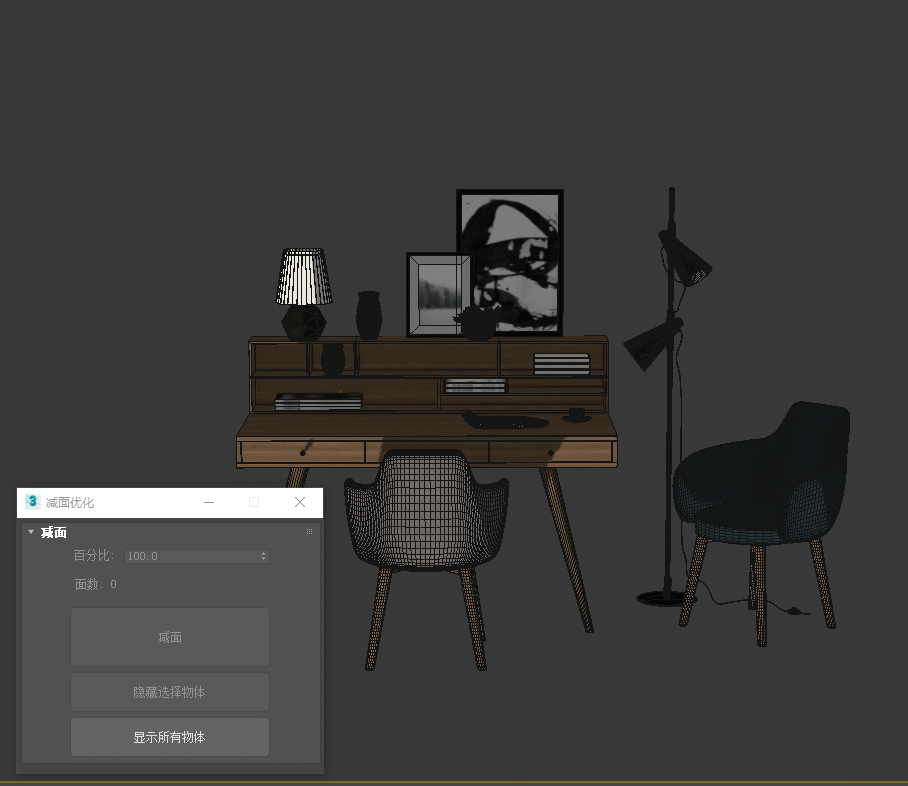The image size is (908, 786).
Task: Collapse the 减面 rollout triangle
Action: (x=31, y=532)
